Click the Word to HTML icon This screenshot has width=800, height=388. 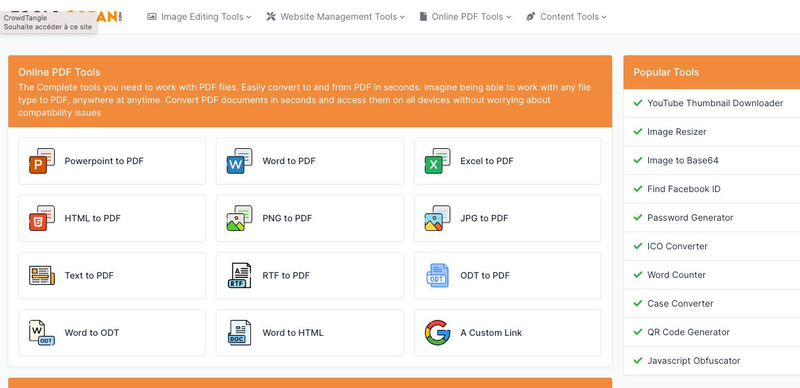(x=240, y=332)
